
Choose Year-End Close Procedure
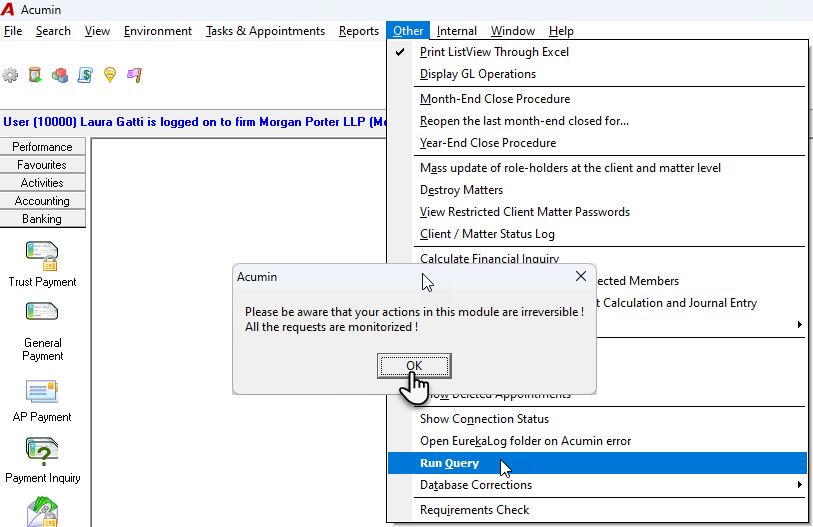coord(597,143)
